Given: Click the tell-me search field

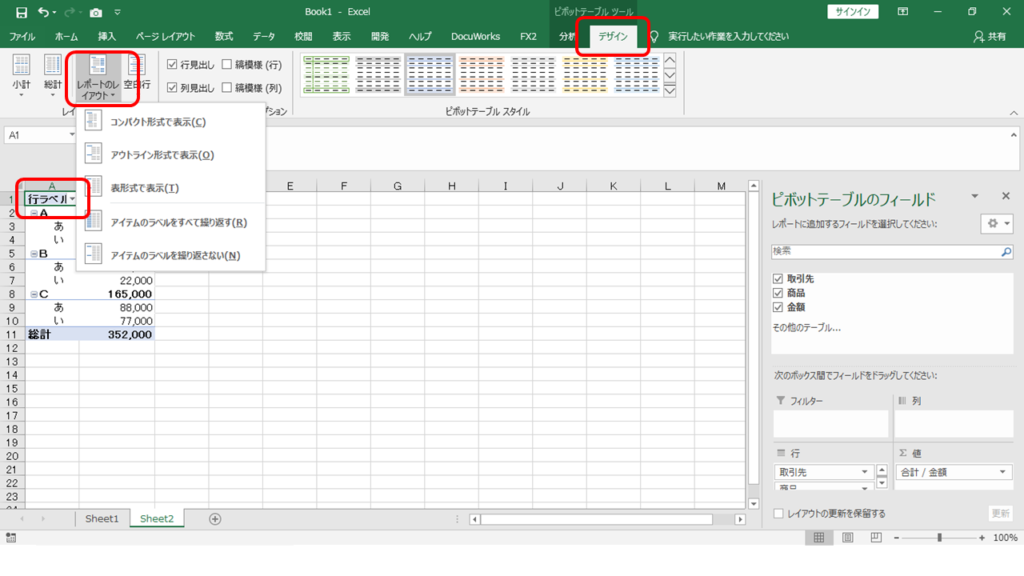Looking at the screenshot, I should pyautogui.click(x=728, y=37).
